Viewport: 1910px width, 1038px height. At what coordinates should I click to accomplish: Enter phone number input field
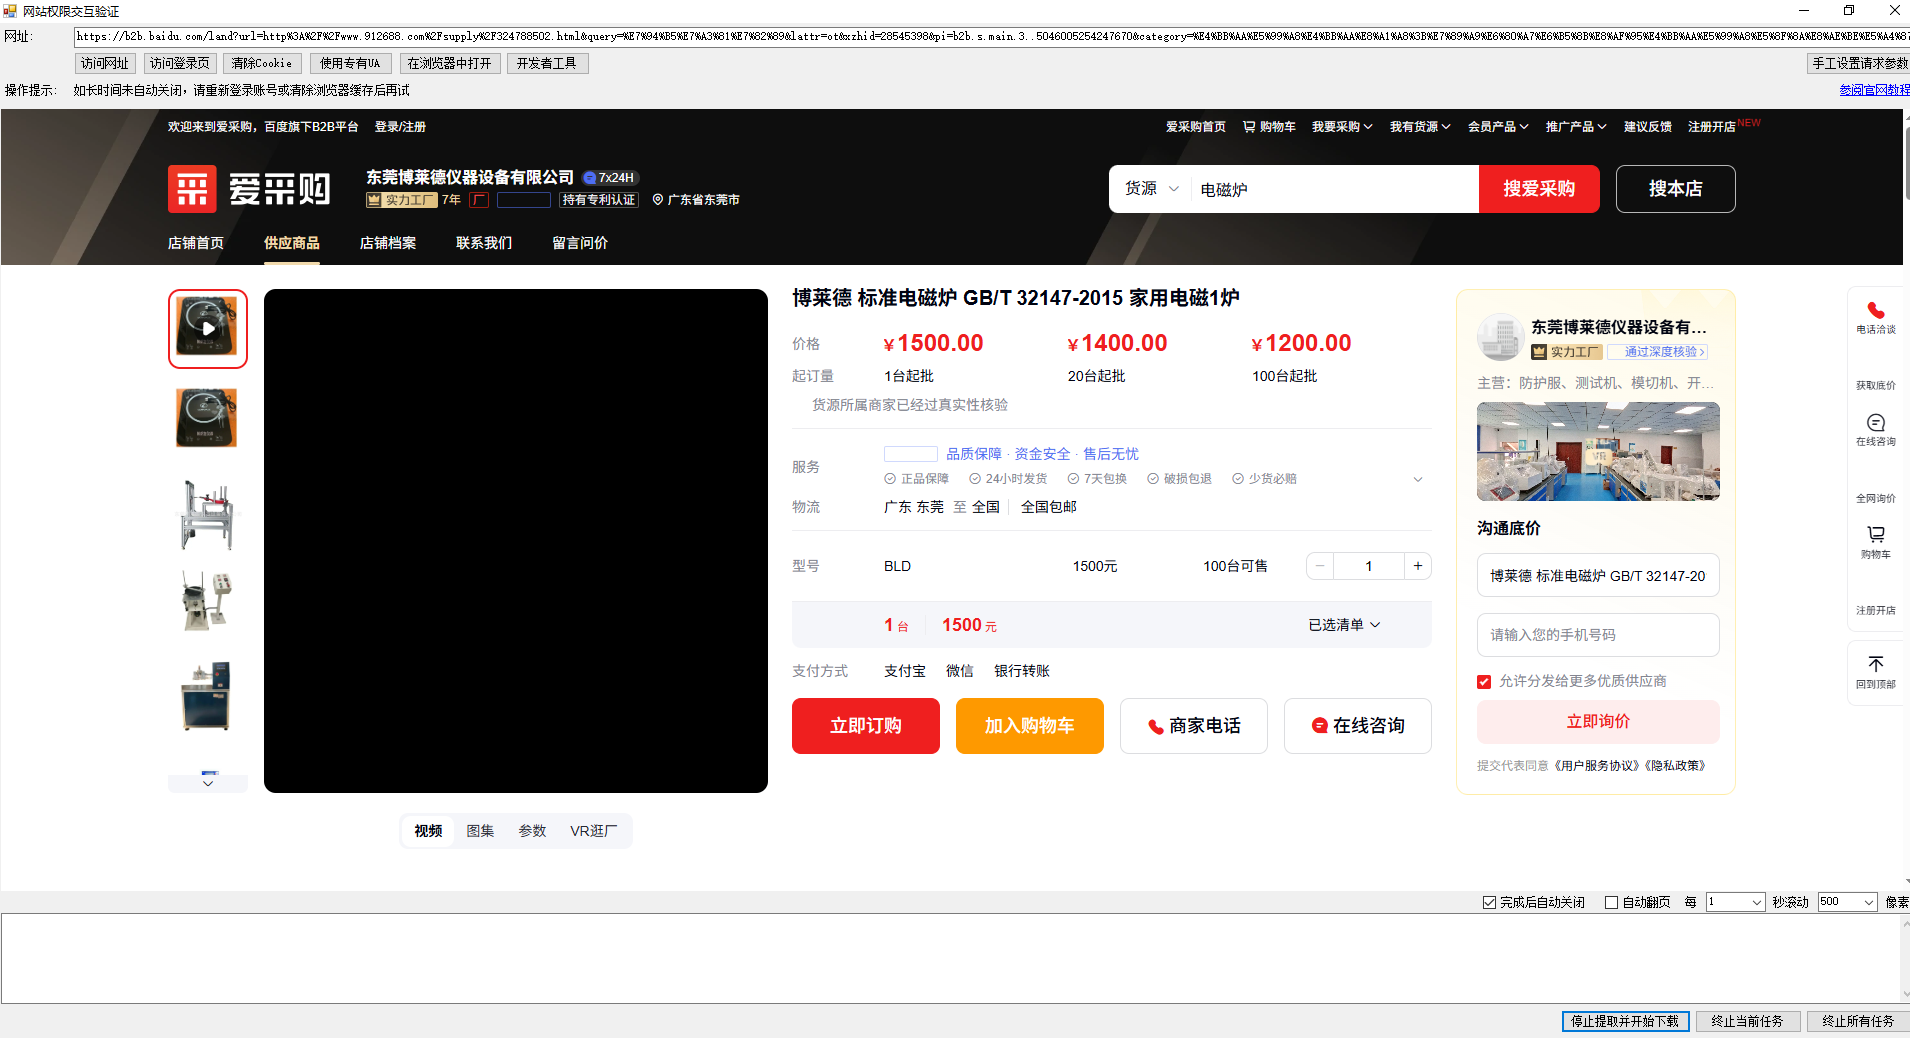click(1597, 635)
